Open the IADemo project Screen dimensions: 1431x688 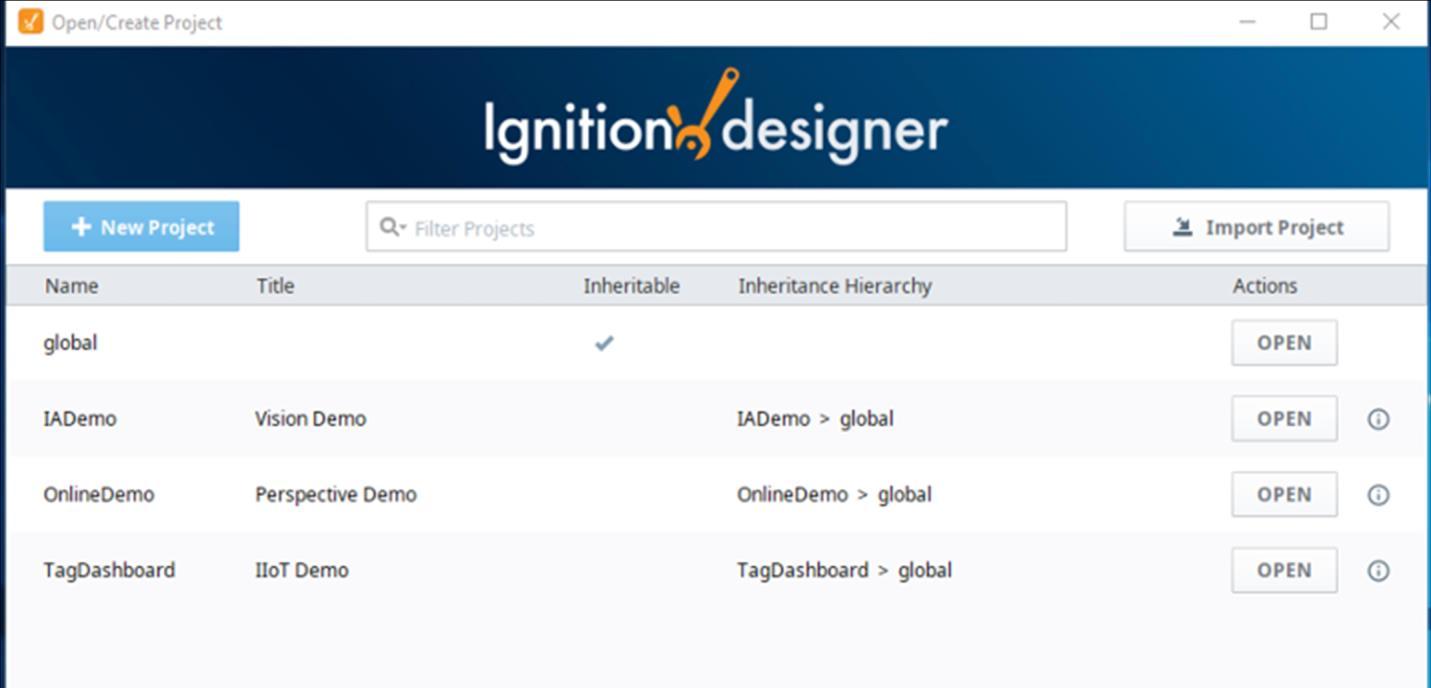1284,419
